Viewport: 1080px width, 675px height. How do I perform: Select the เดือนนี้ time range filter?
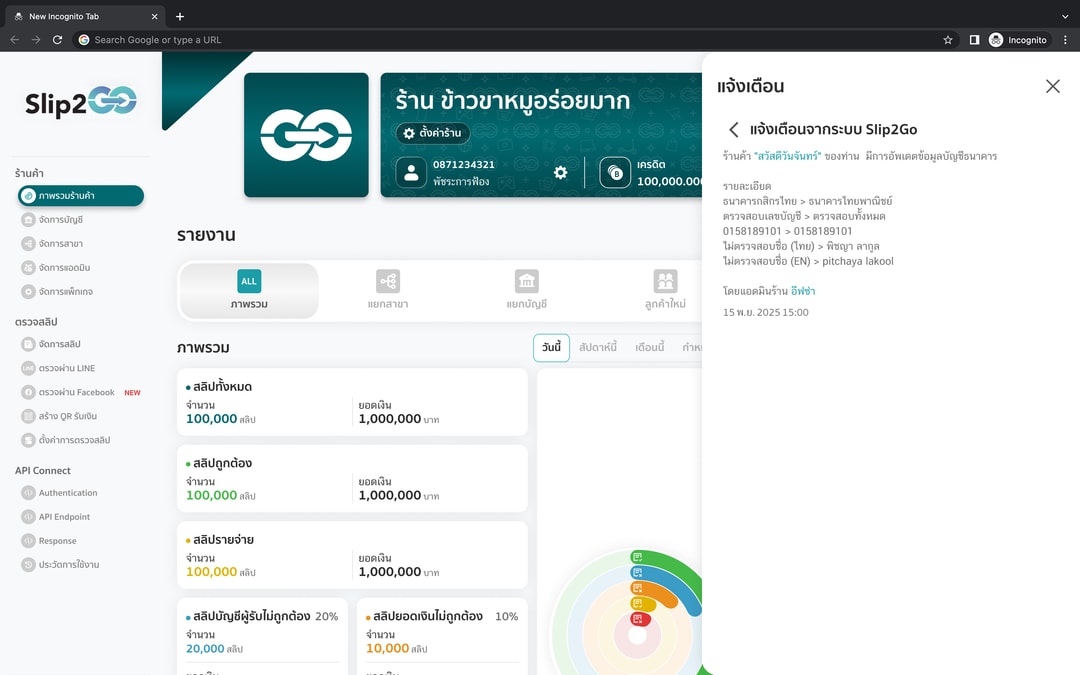pyautogui.click(x=650, y=348)
